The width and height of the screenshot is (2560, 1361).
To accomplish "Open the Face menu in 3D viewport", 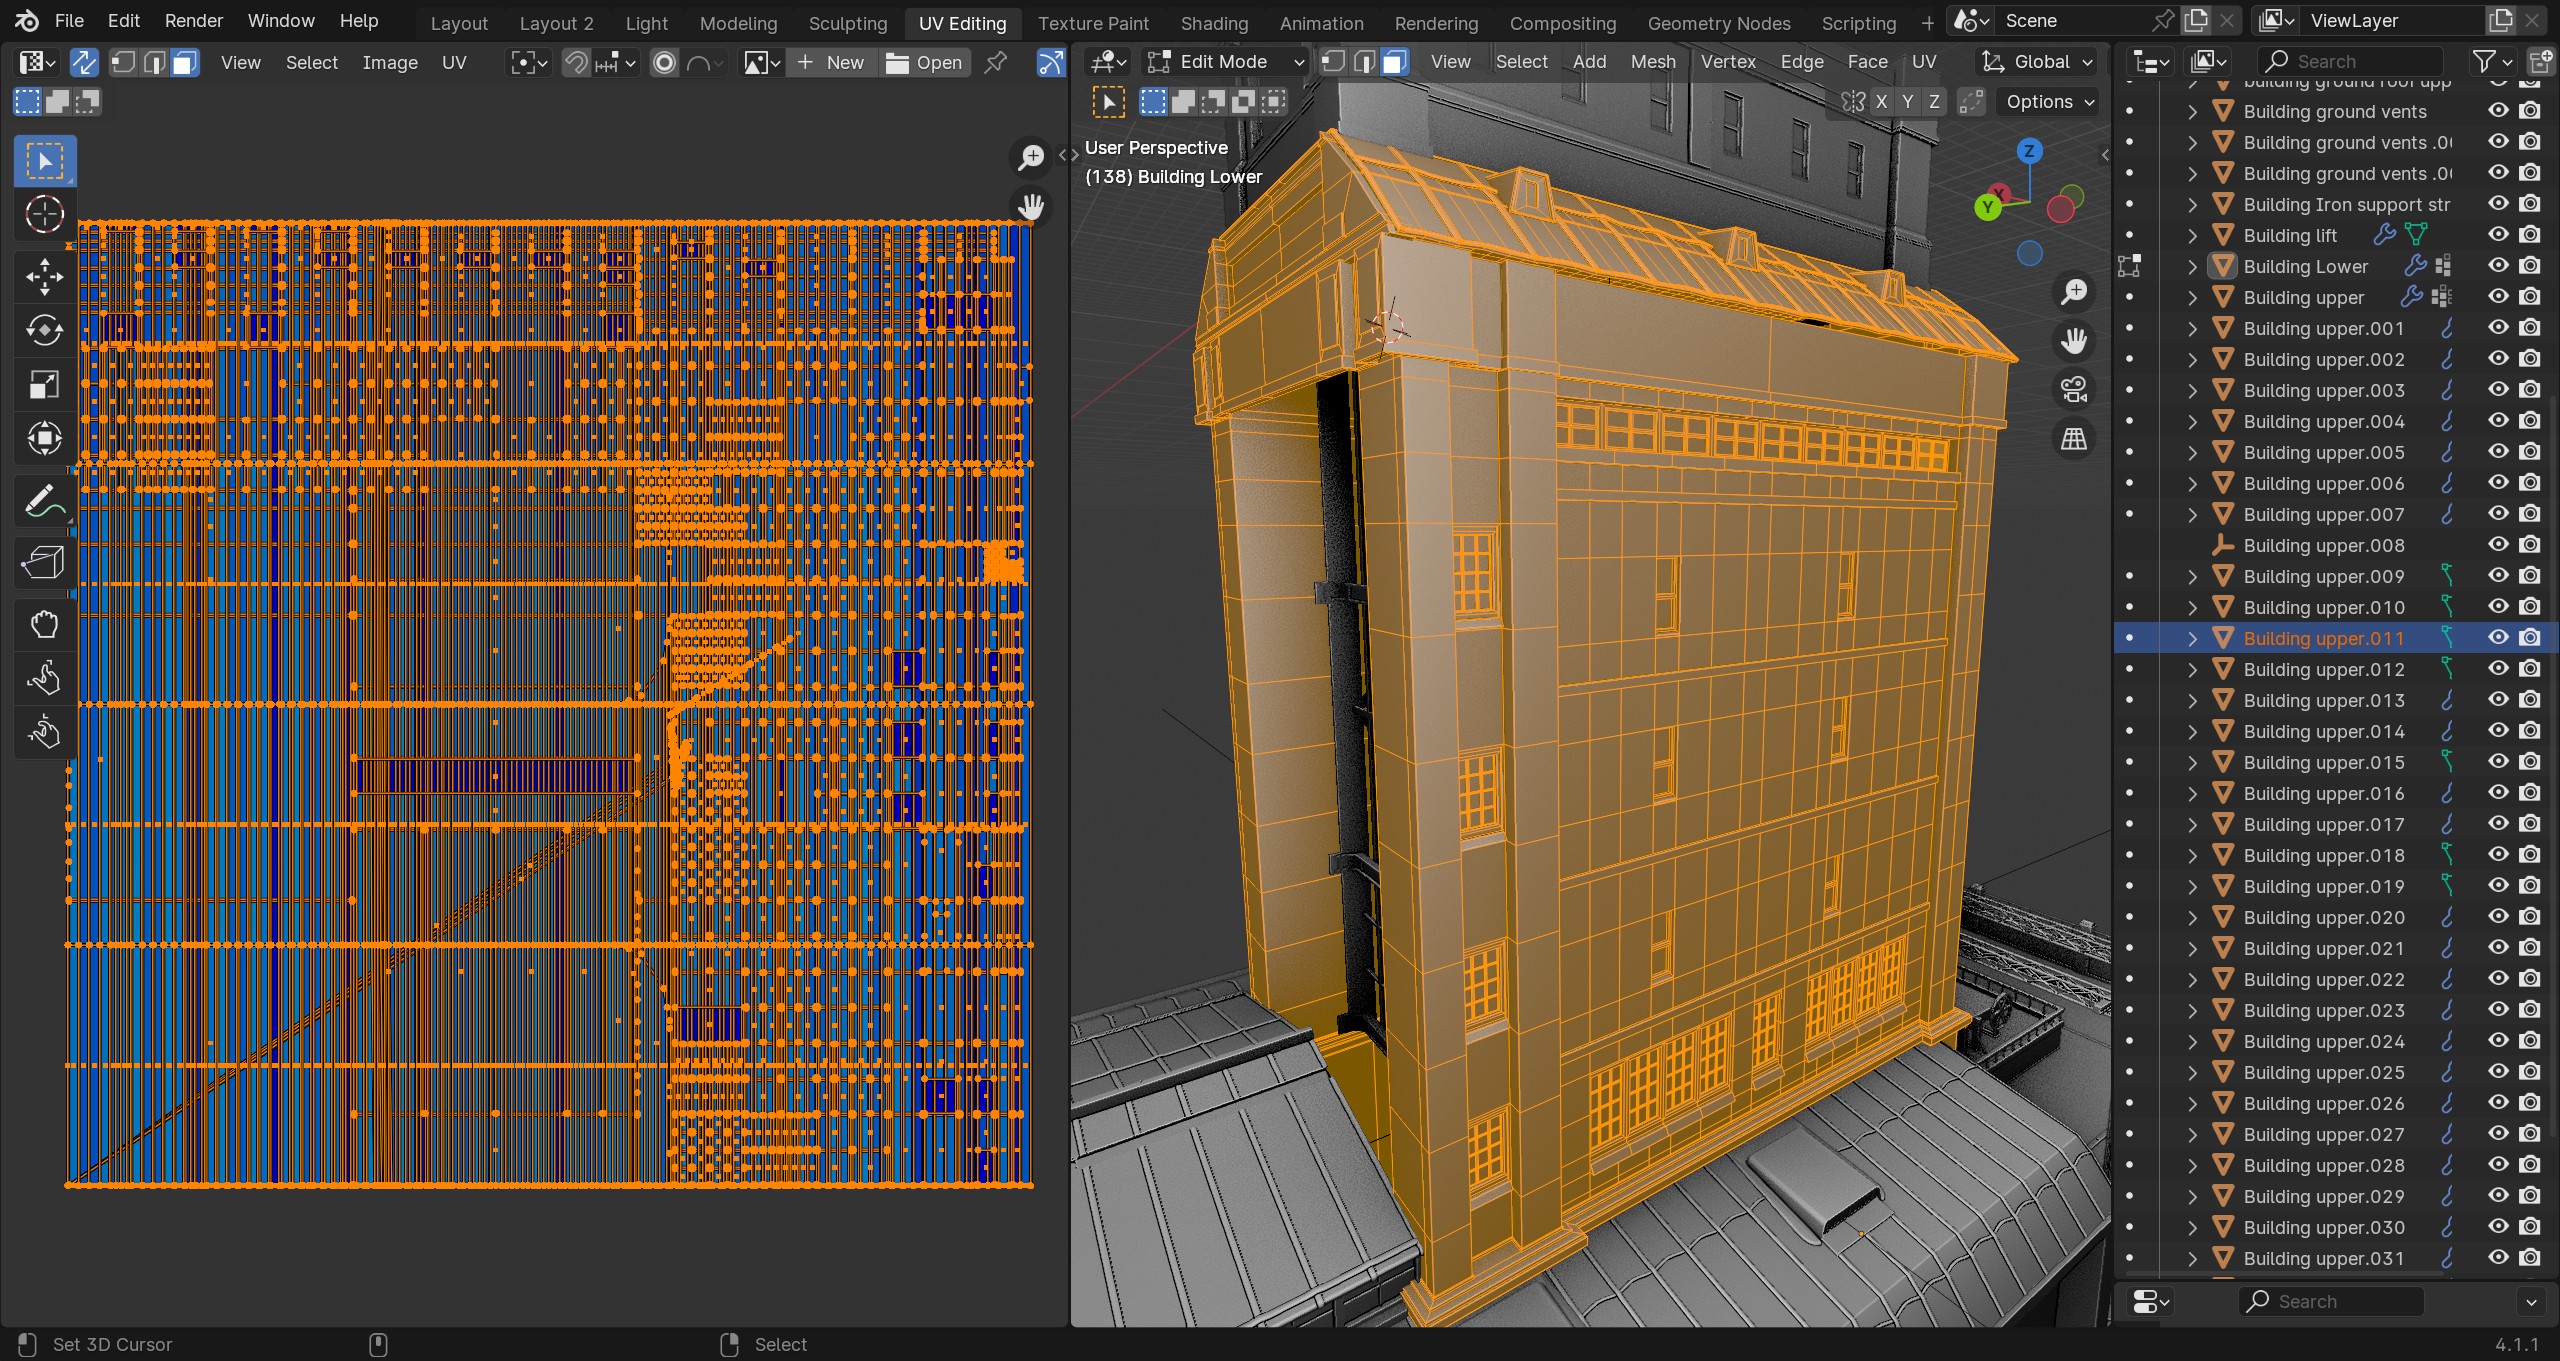I will coord(1867,62).
